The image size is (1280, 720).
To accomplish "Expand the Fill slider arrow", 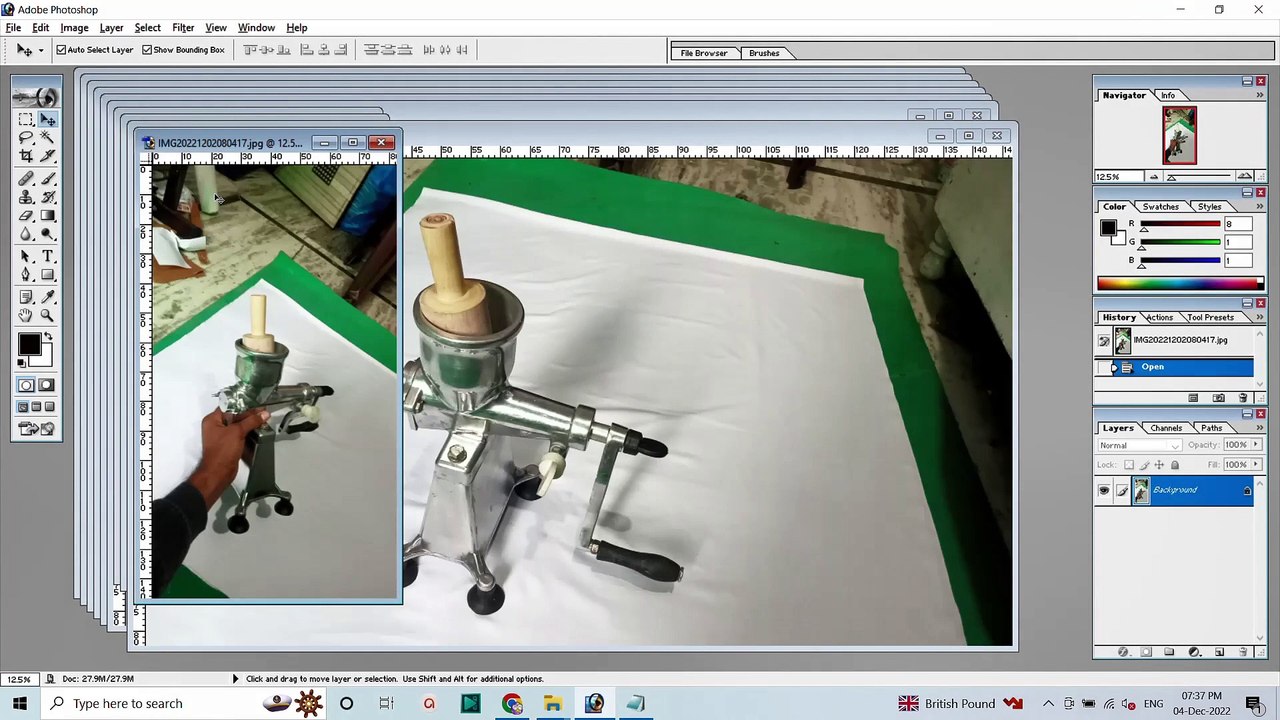I will pos(1255,465).
